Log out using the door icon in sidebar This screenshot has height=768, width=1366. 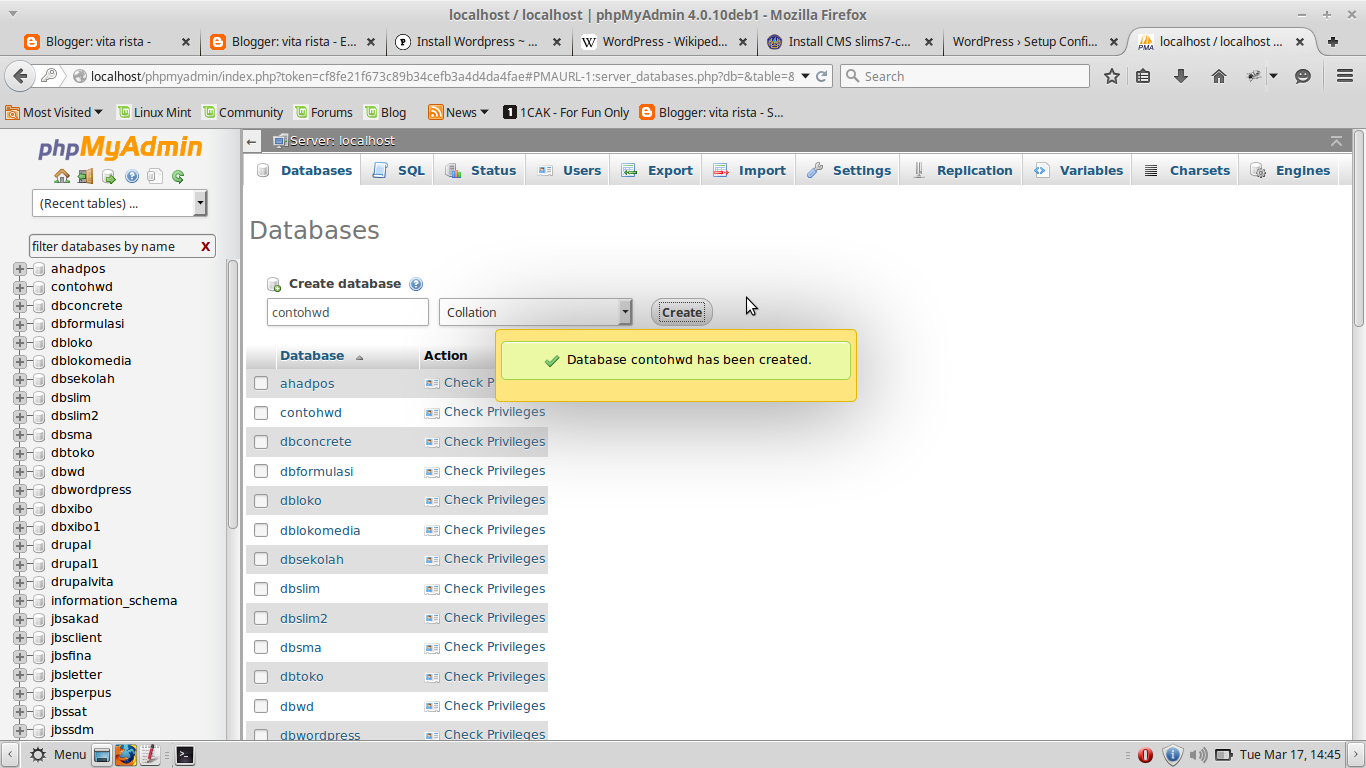coord(85,176)
